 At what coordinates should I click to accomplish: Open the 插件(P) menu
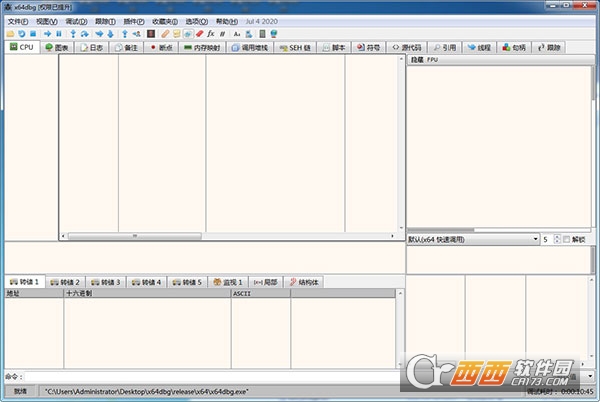point(133,21)
